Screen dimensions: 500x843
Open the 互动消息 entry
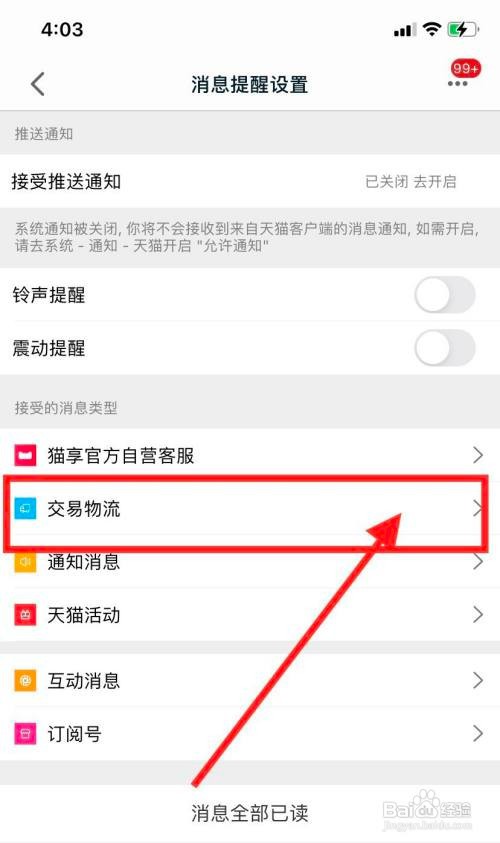pos(250,681)
